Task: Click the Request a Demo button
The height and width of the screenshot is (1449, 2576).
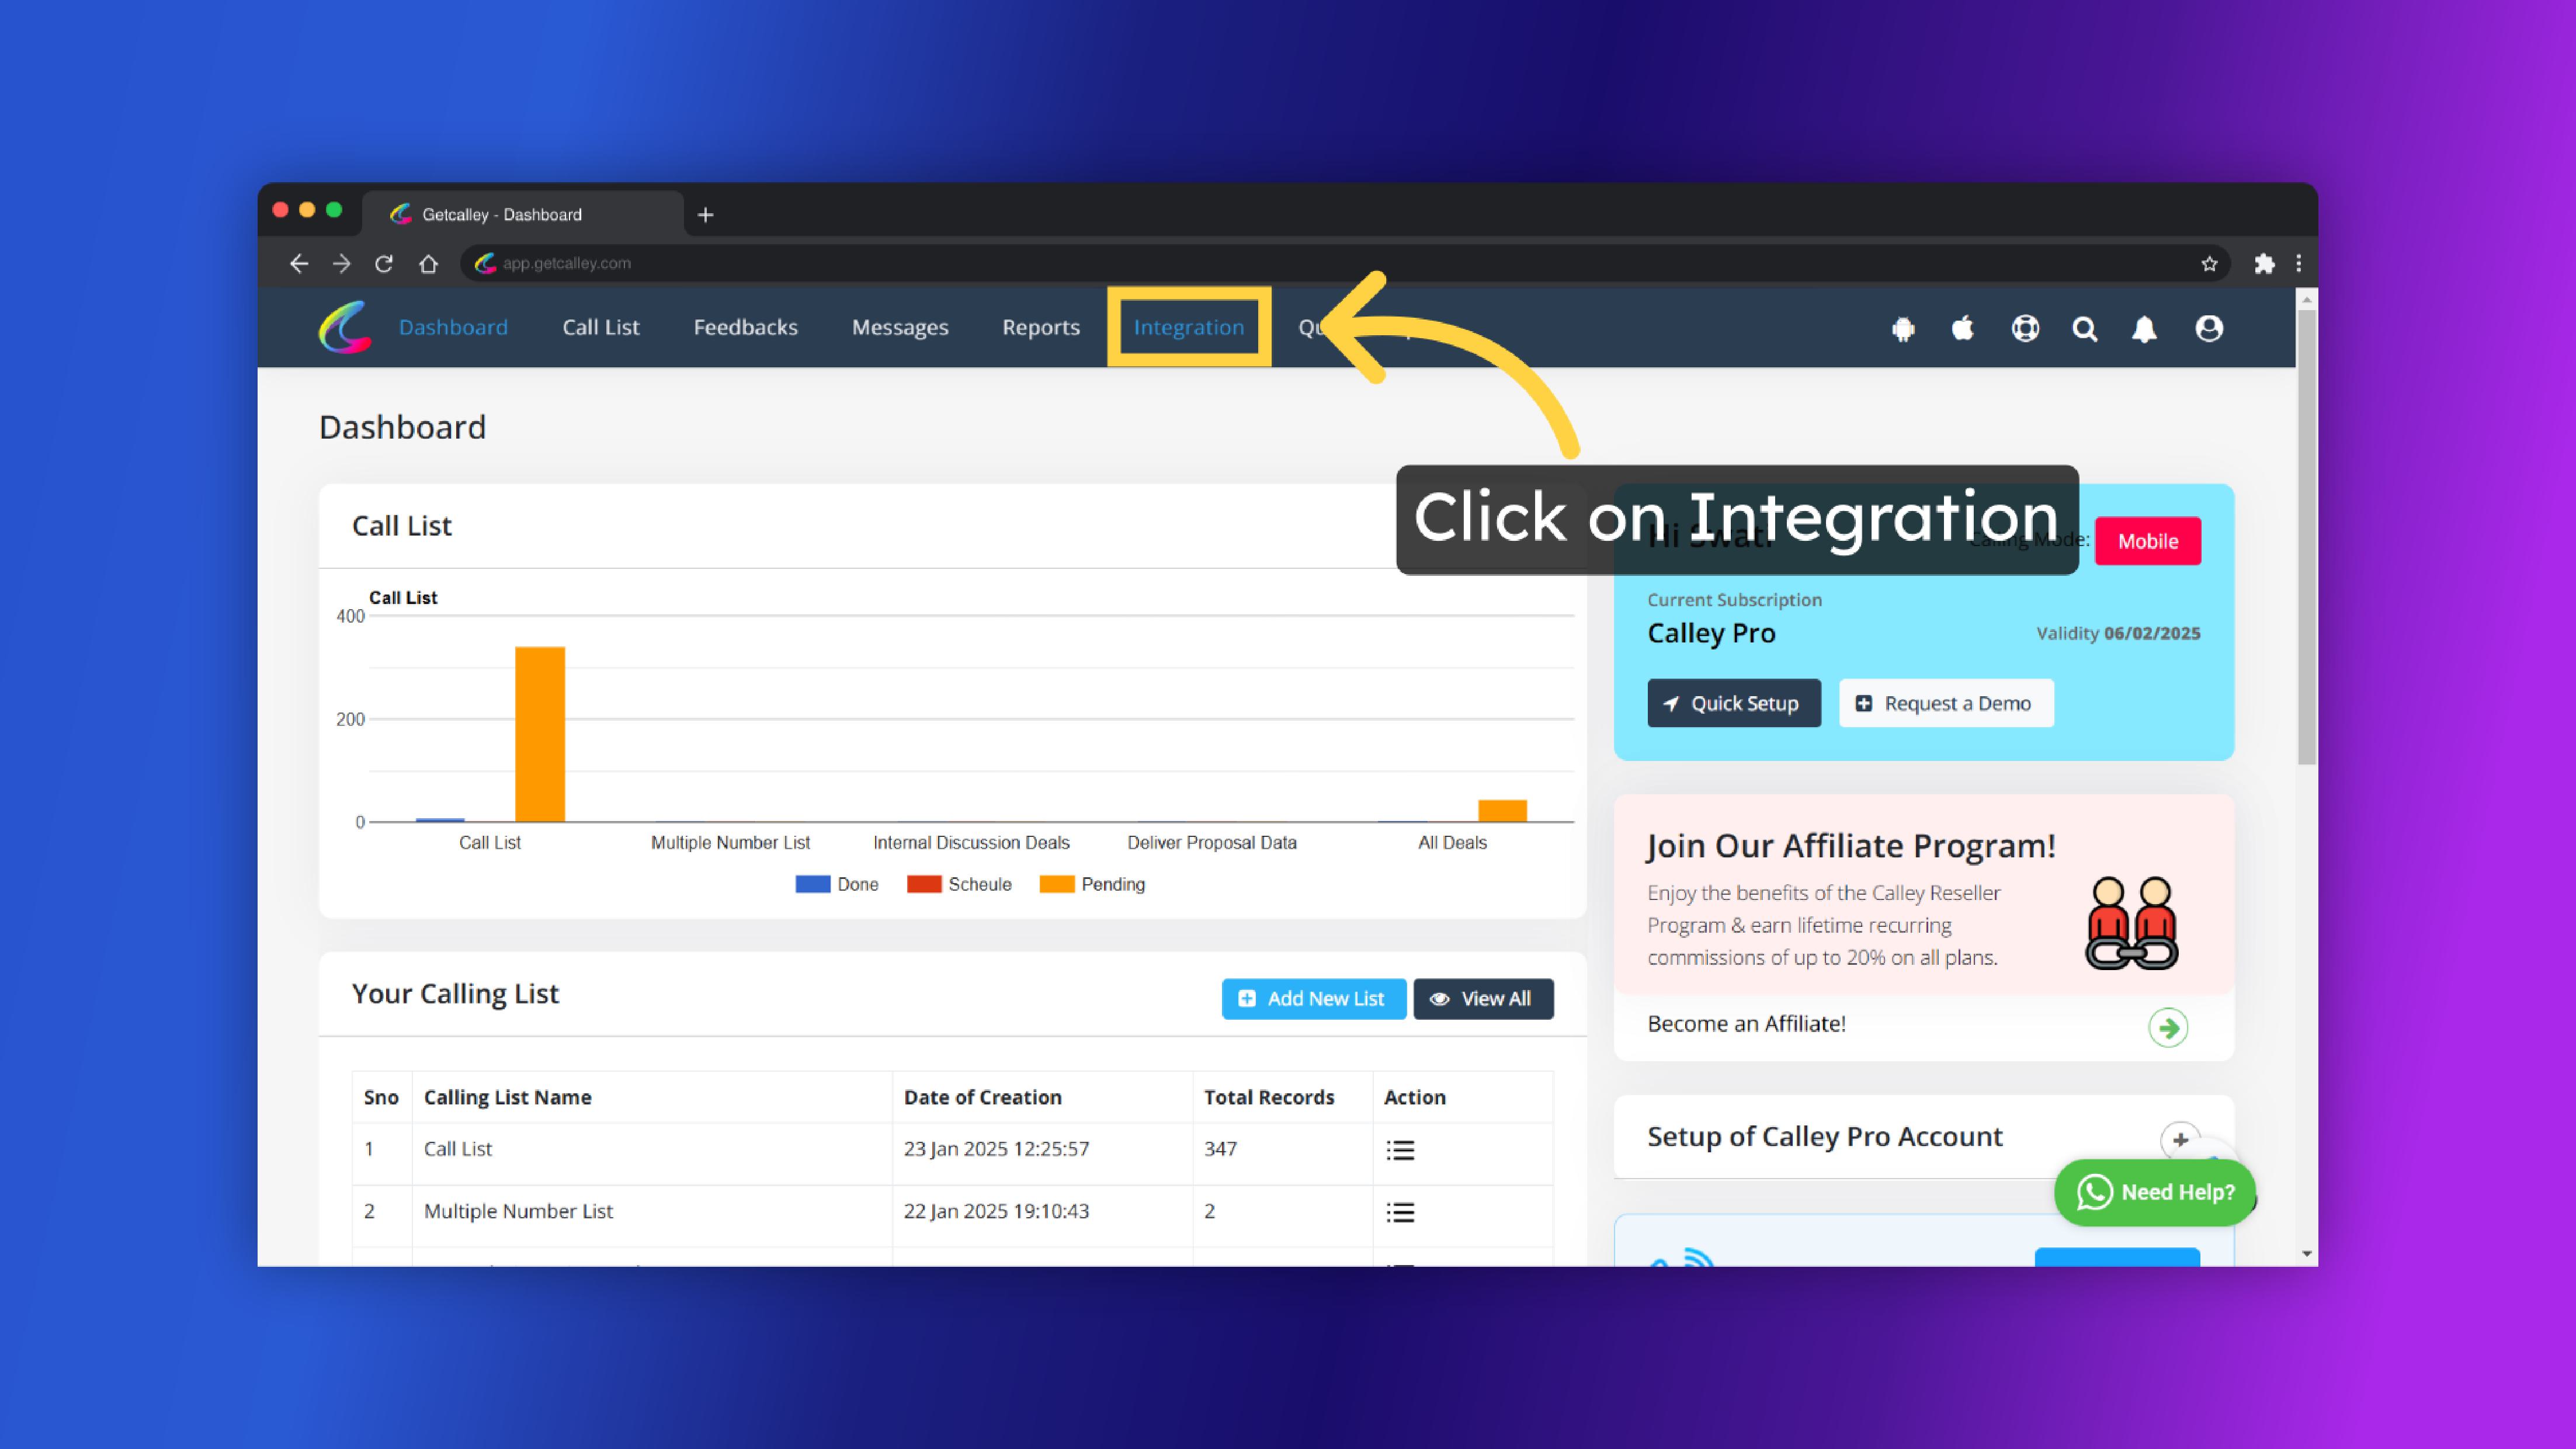Action: click(1946, 703)
